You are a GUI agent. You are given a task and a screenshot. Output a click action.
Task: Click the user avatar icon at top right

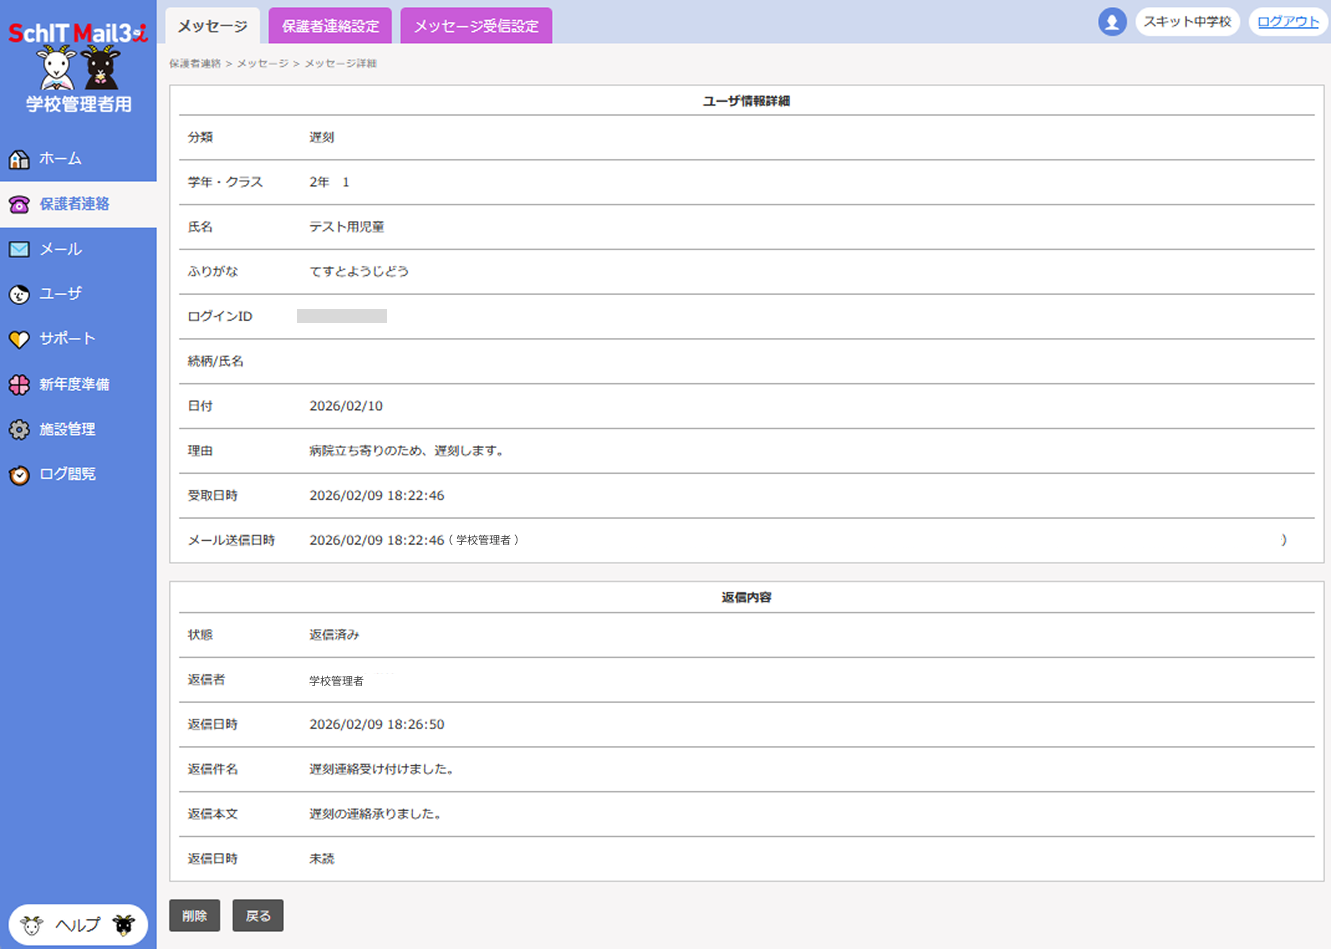coord(1112,22)
